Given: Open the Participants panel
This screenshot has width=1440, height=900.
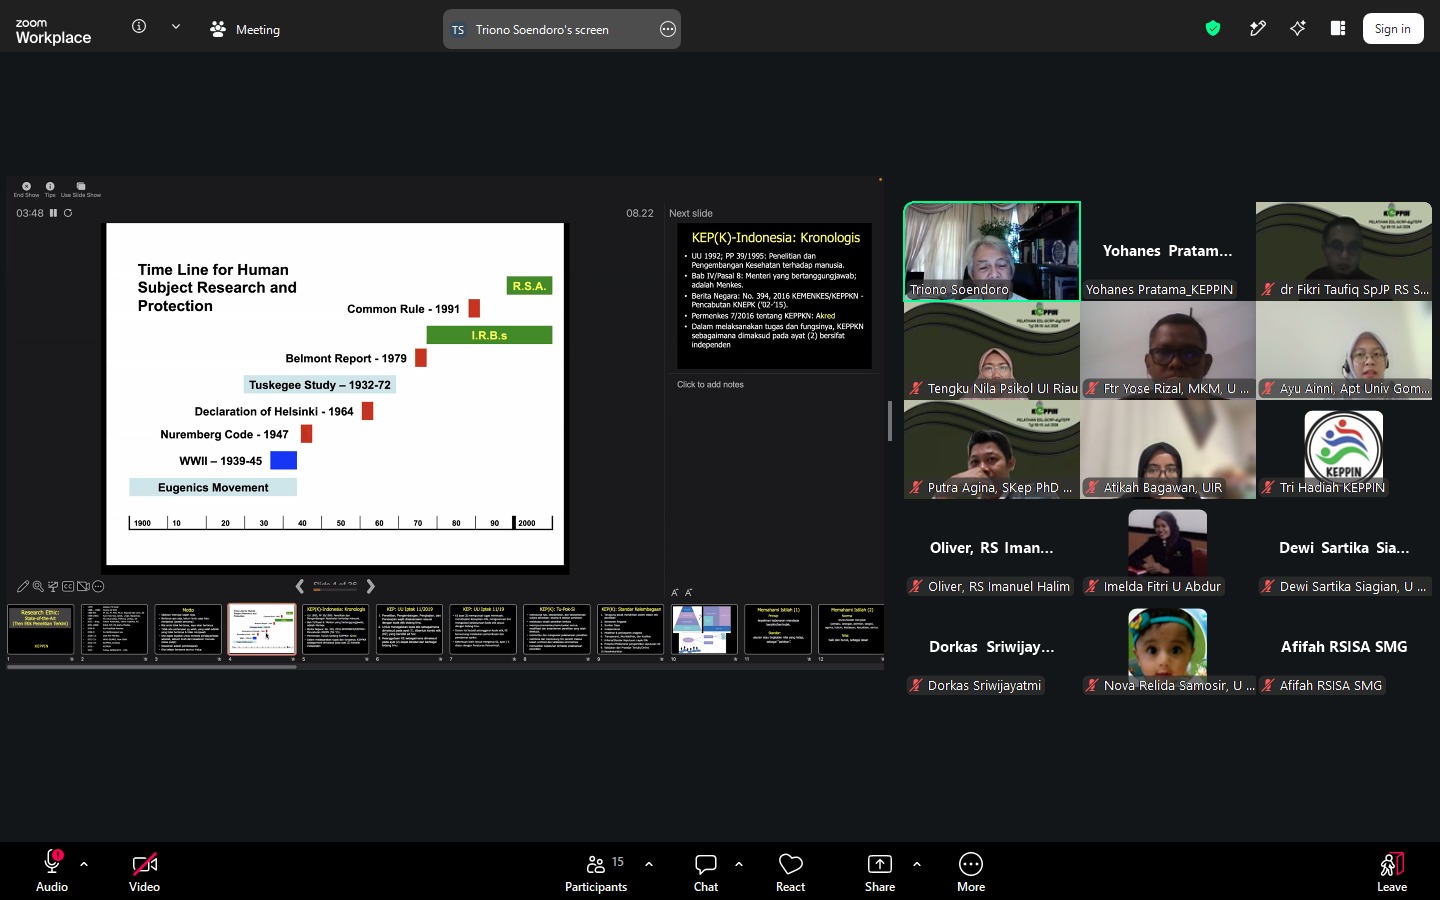Looking at the screenshot, I should pyautogui.click(x=596, y=871).
